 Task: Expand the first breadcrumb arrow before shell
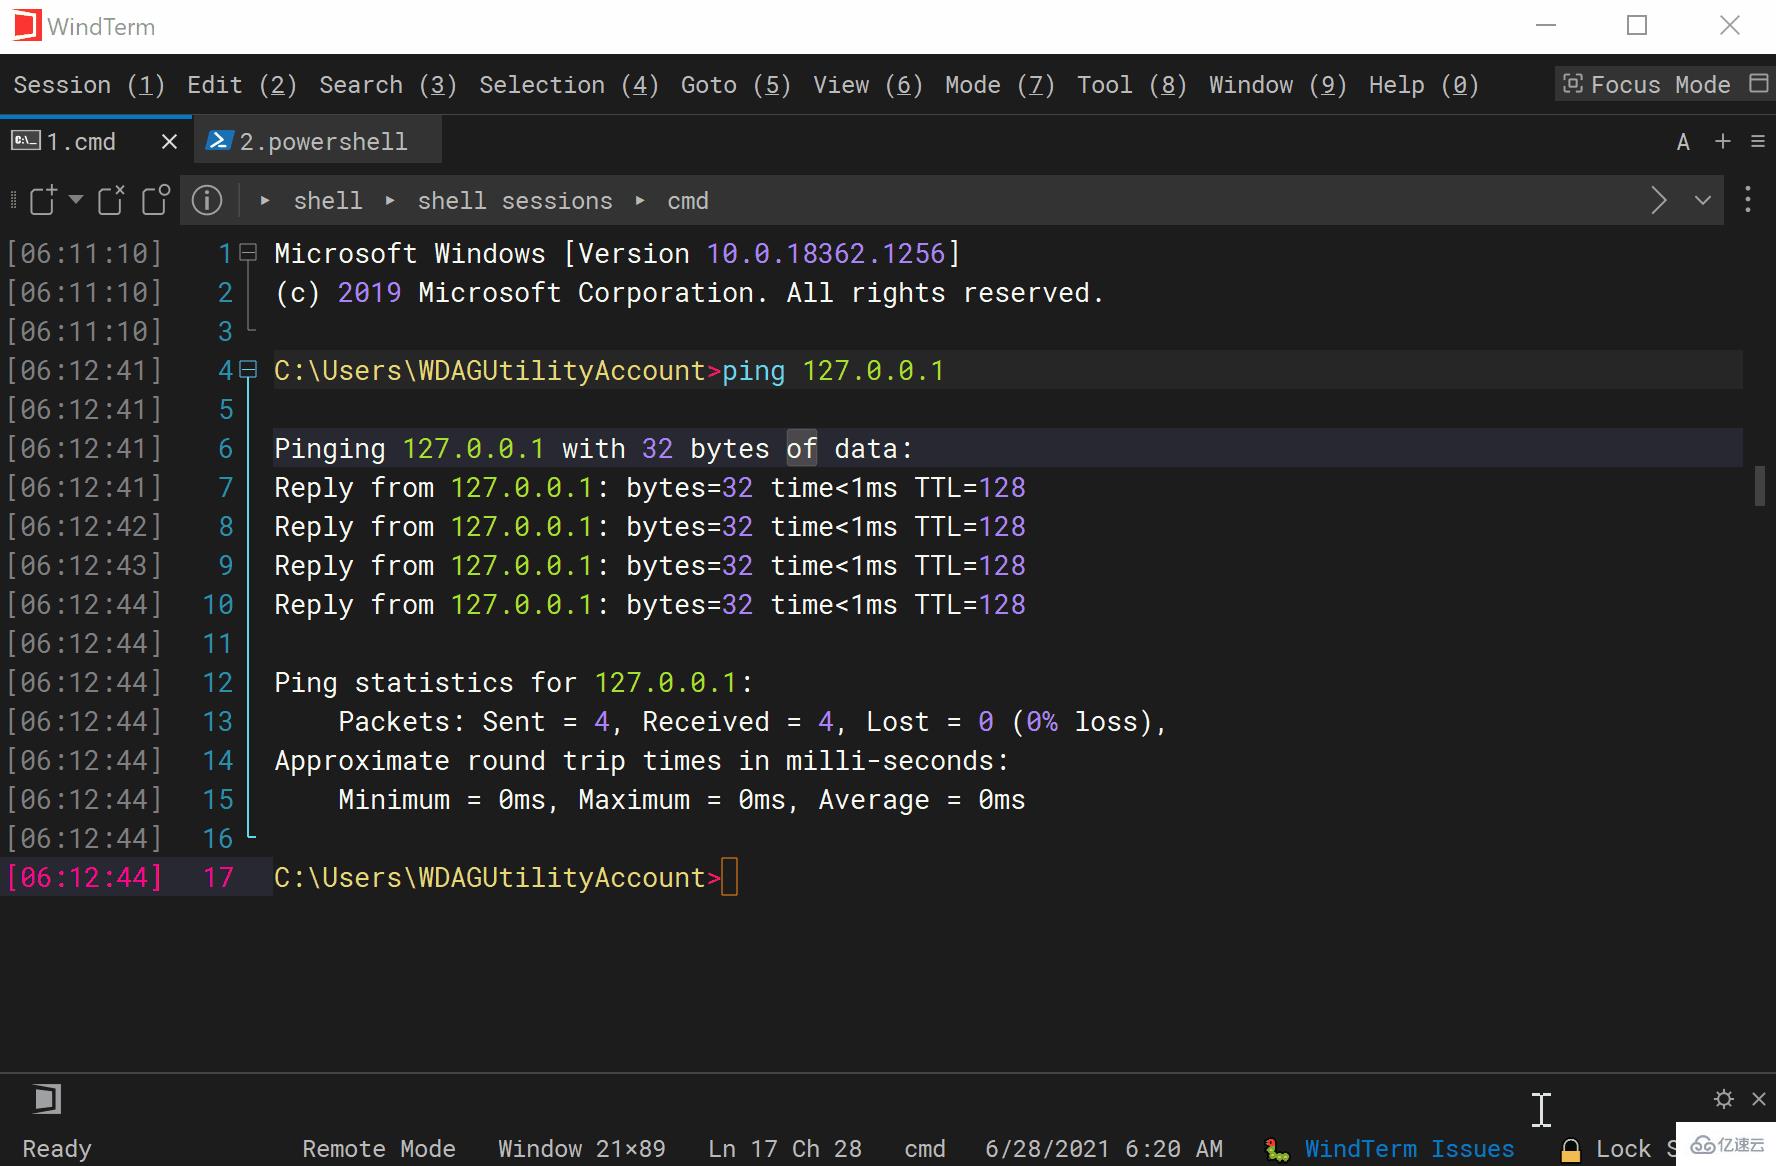coord(265,201)
